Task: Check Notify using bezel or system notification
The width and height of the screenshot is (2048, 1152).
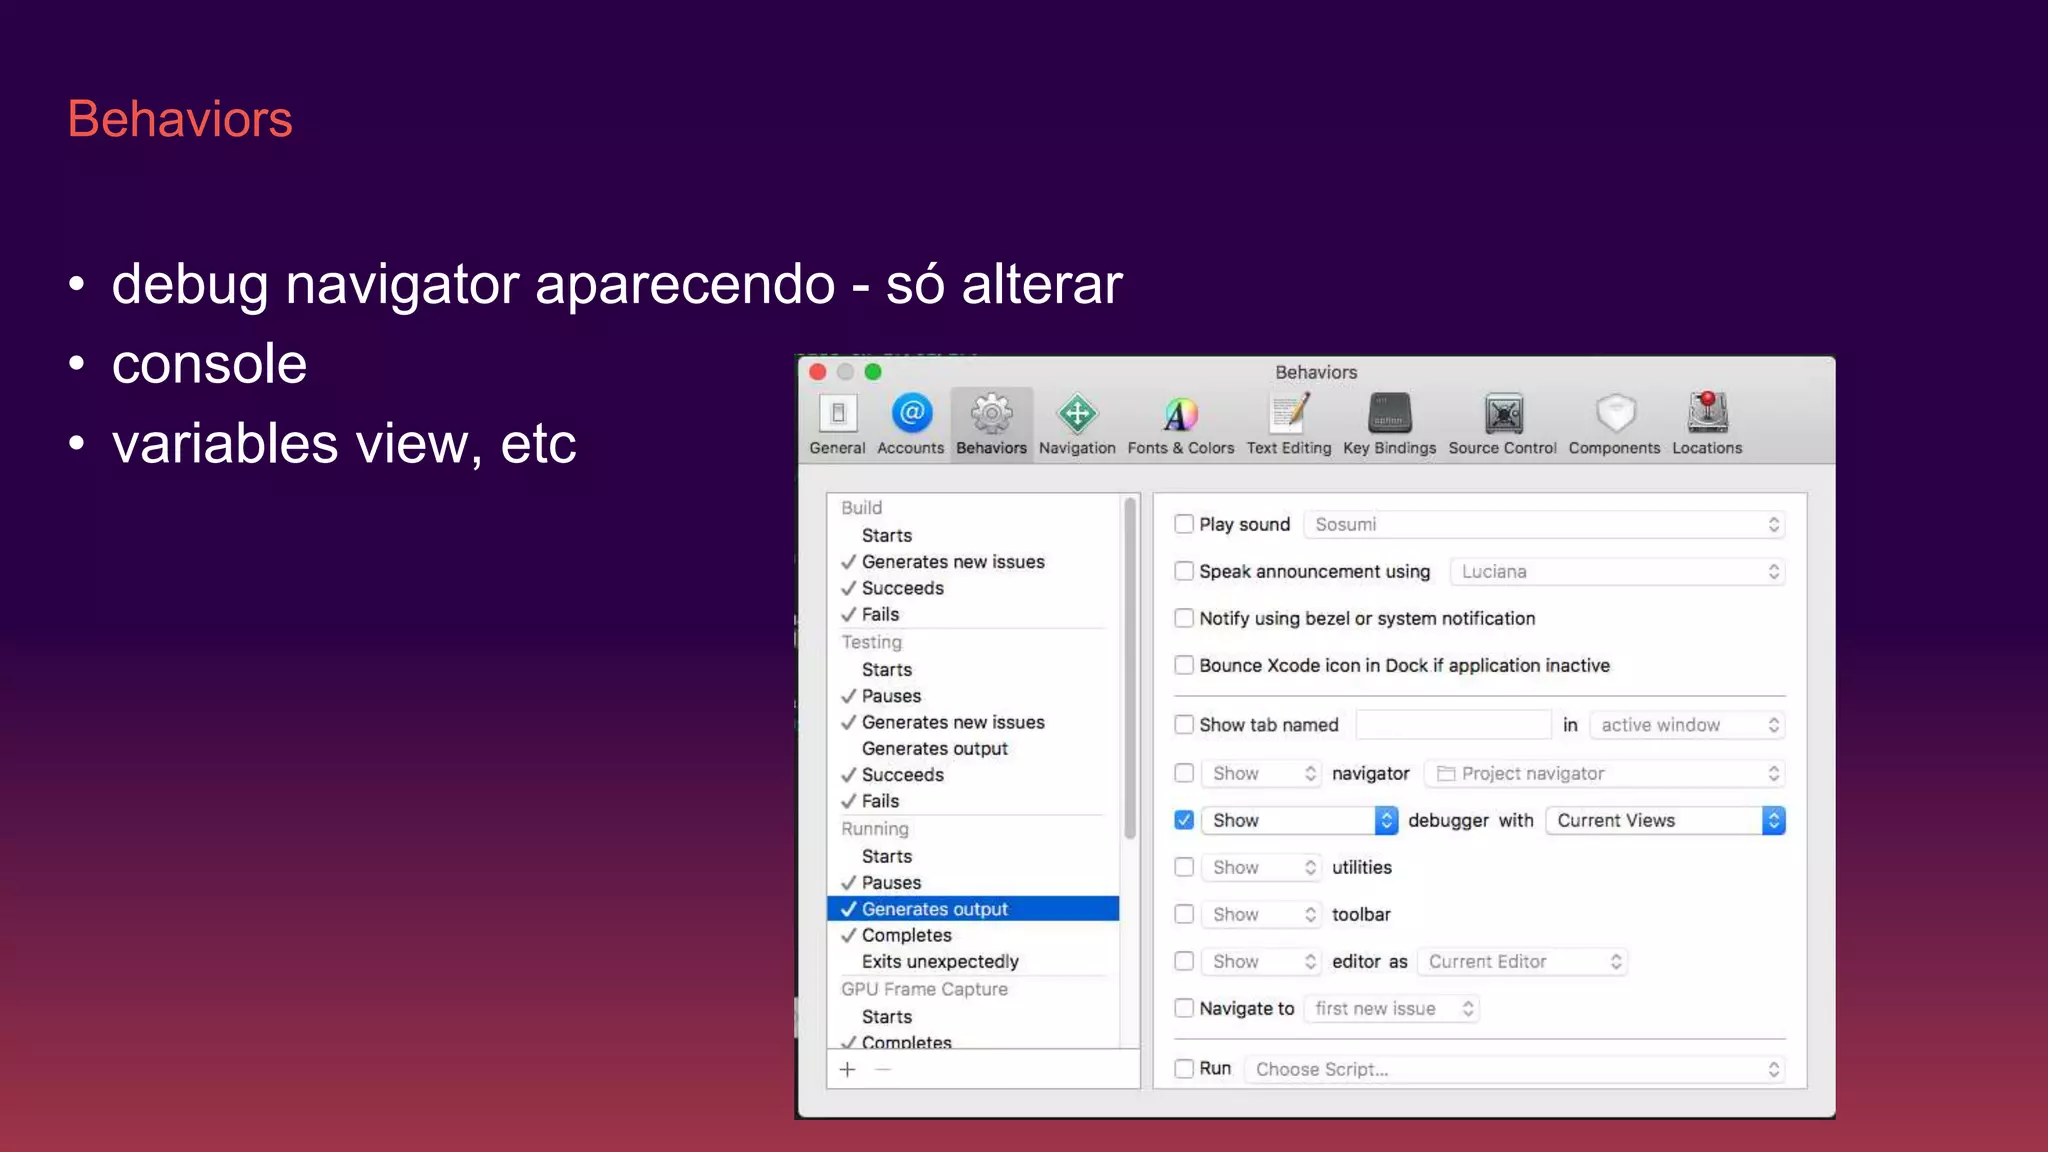Action: click(x=1184, y=618)
